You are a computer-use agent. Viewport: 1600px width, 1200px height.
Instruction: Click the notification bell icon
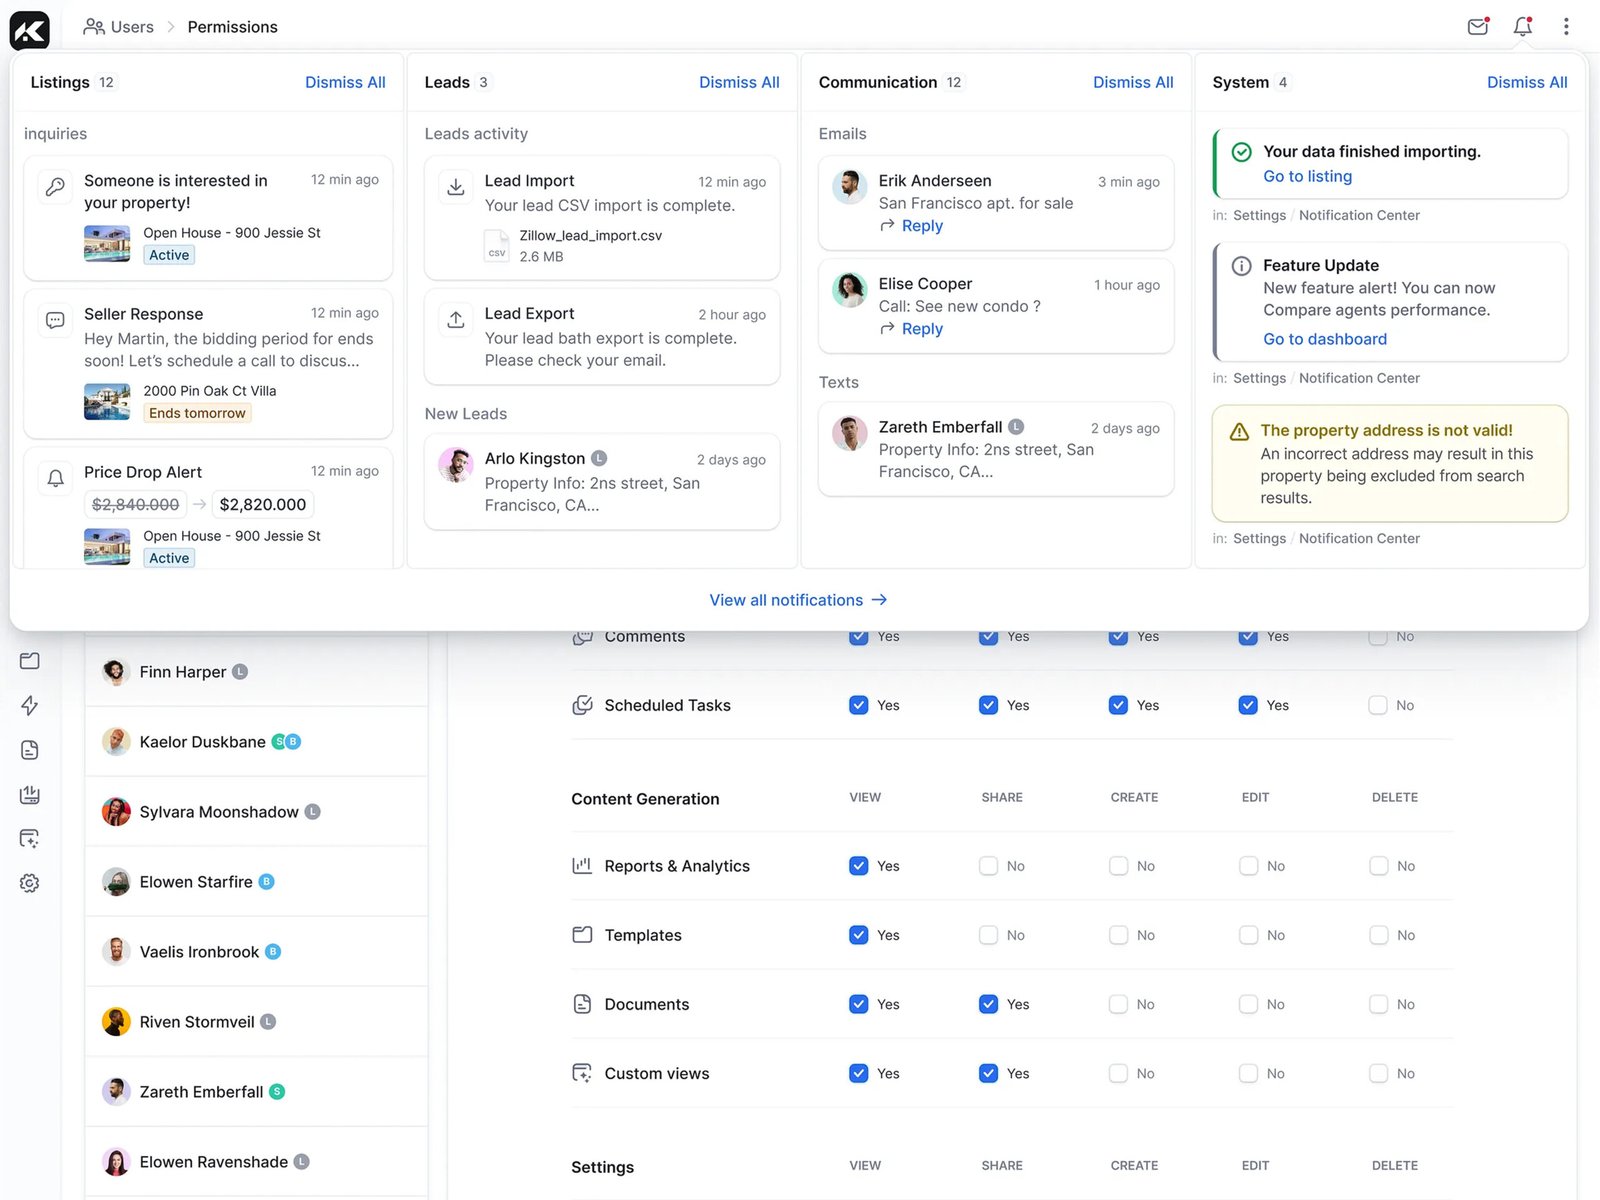[1522, 27]
